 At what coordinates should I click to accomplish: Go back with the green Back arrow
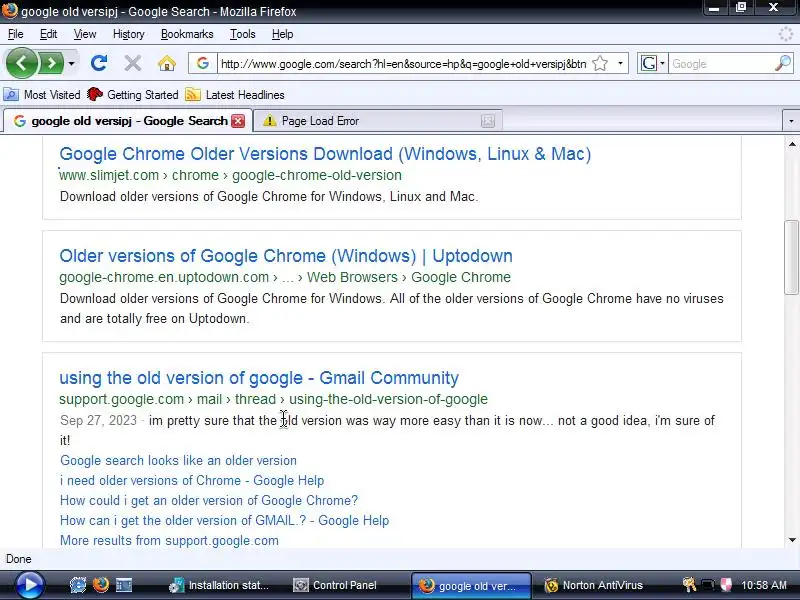pyautogui.click(x=21, y=63)
